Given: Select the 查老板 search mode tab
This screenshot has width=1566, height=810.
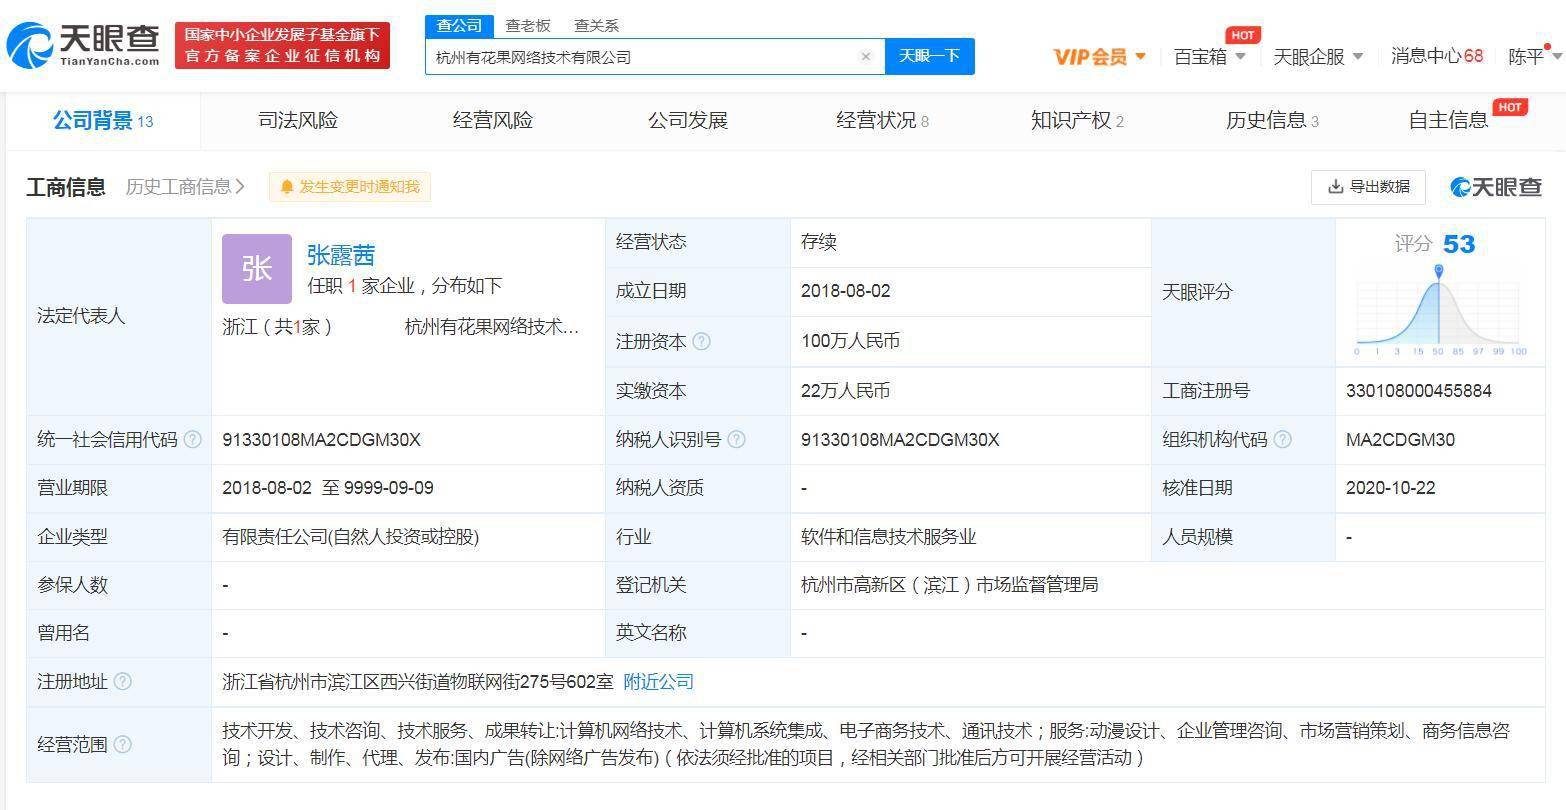Looking at the screenshot, I should (x=528, y=25).
